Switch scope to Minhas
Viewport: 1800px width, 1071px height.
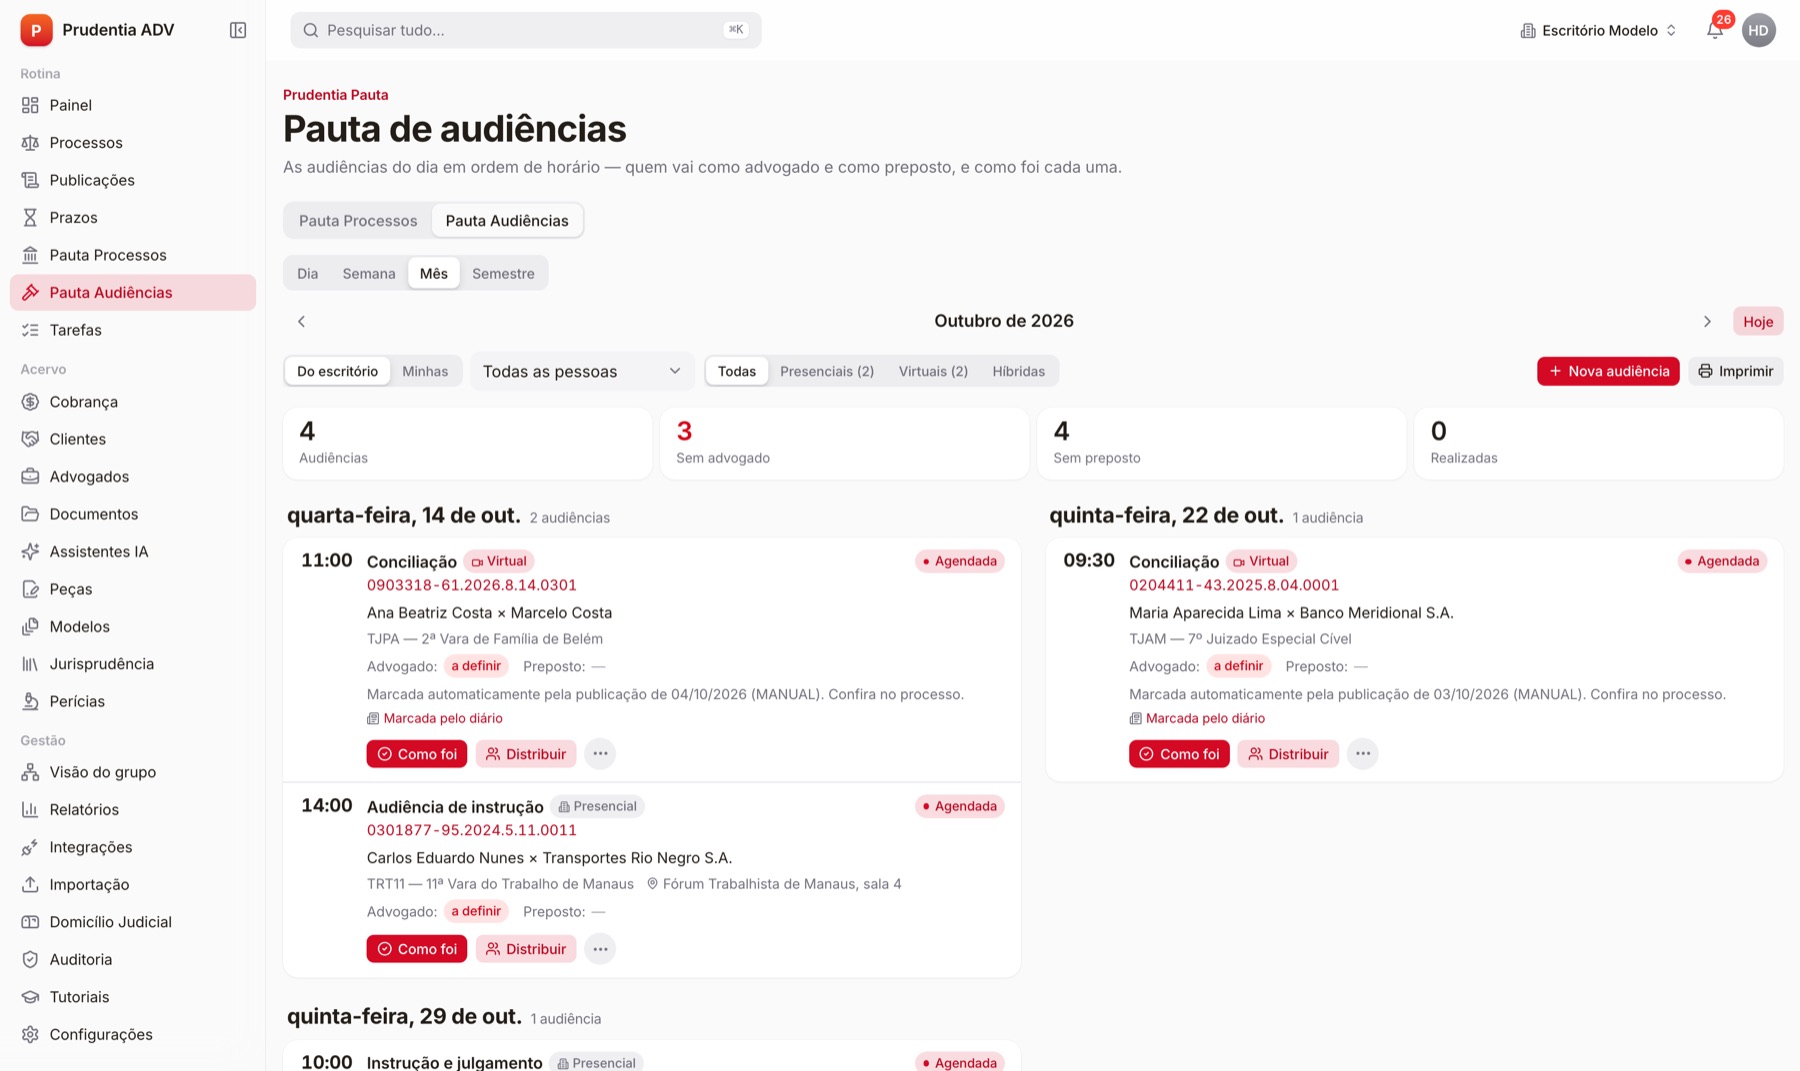point(425,371)
